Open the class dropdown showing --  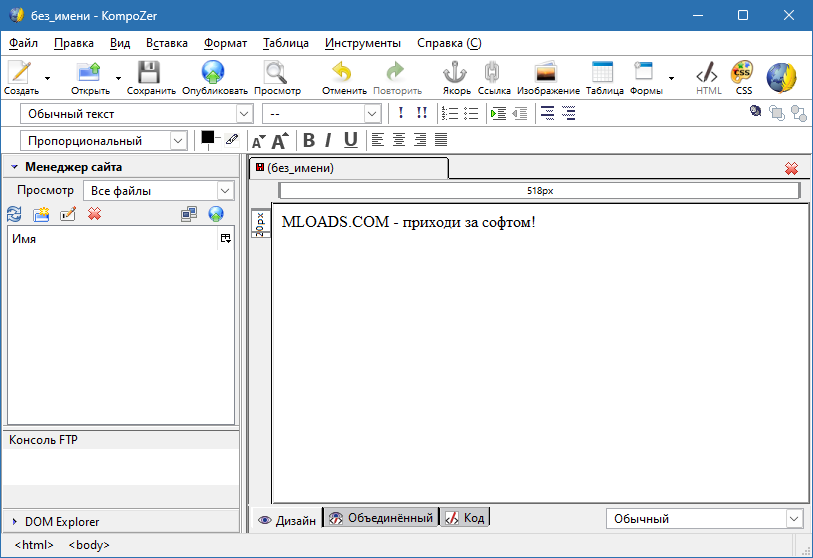click(x=322, y=114)
